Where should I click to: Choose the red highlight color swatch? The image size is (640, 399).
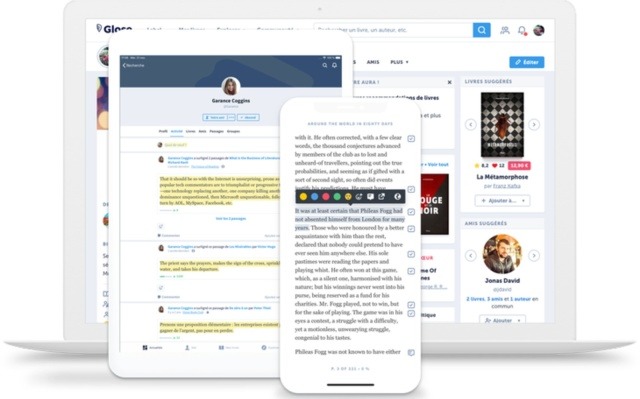point(326,197)
